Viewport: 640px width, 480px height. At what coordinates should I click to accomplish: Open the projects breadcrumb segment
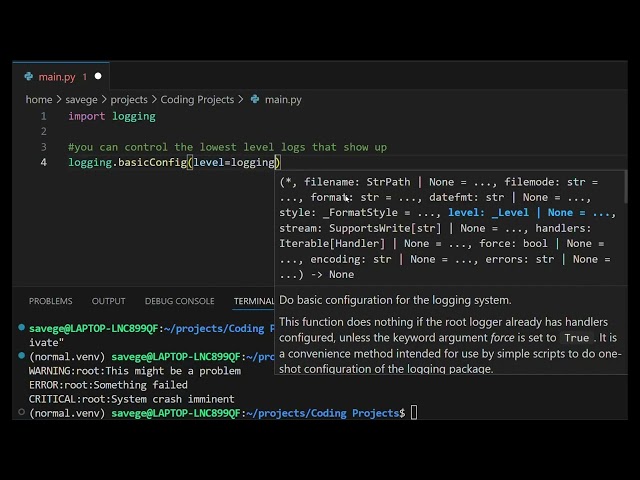tap(129, 100)
